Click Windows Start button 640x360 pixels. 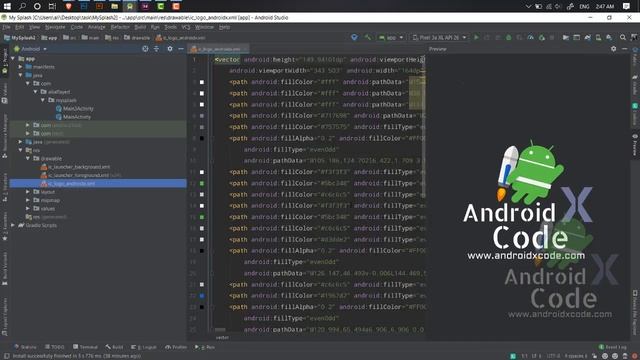[7, 6]
